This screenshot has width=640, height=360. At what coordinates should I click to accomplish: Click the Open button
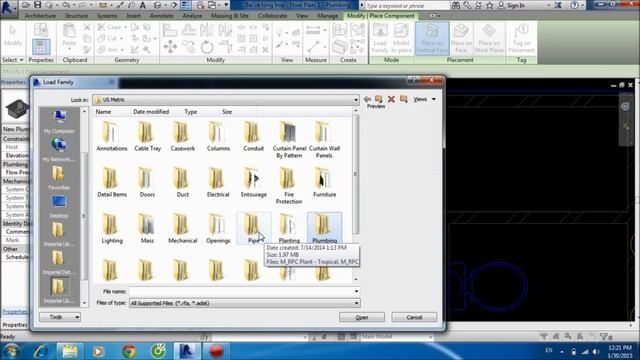pyautogui.click(x=362, y=317)
